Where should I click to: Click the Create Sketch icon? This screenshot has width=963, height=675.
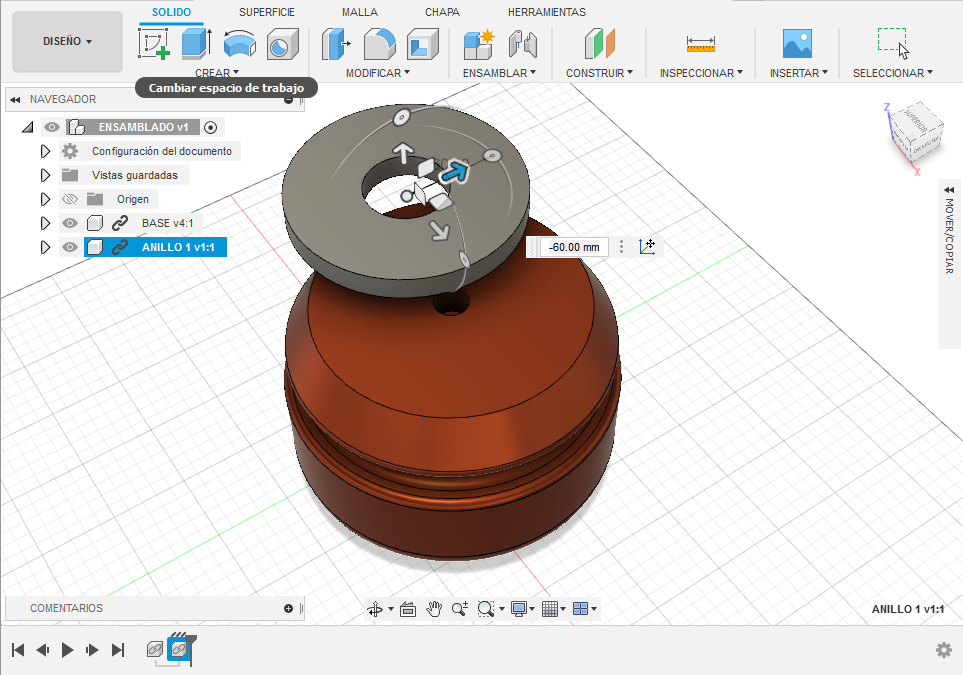point(154,44)
